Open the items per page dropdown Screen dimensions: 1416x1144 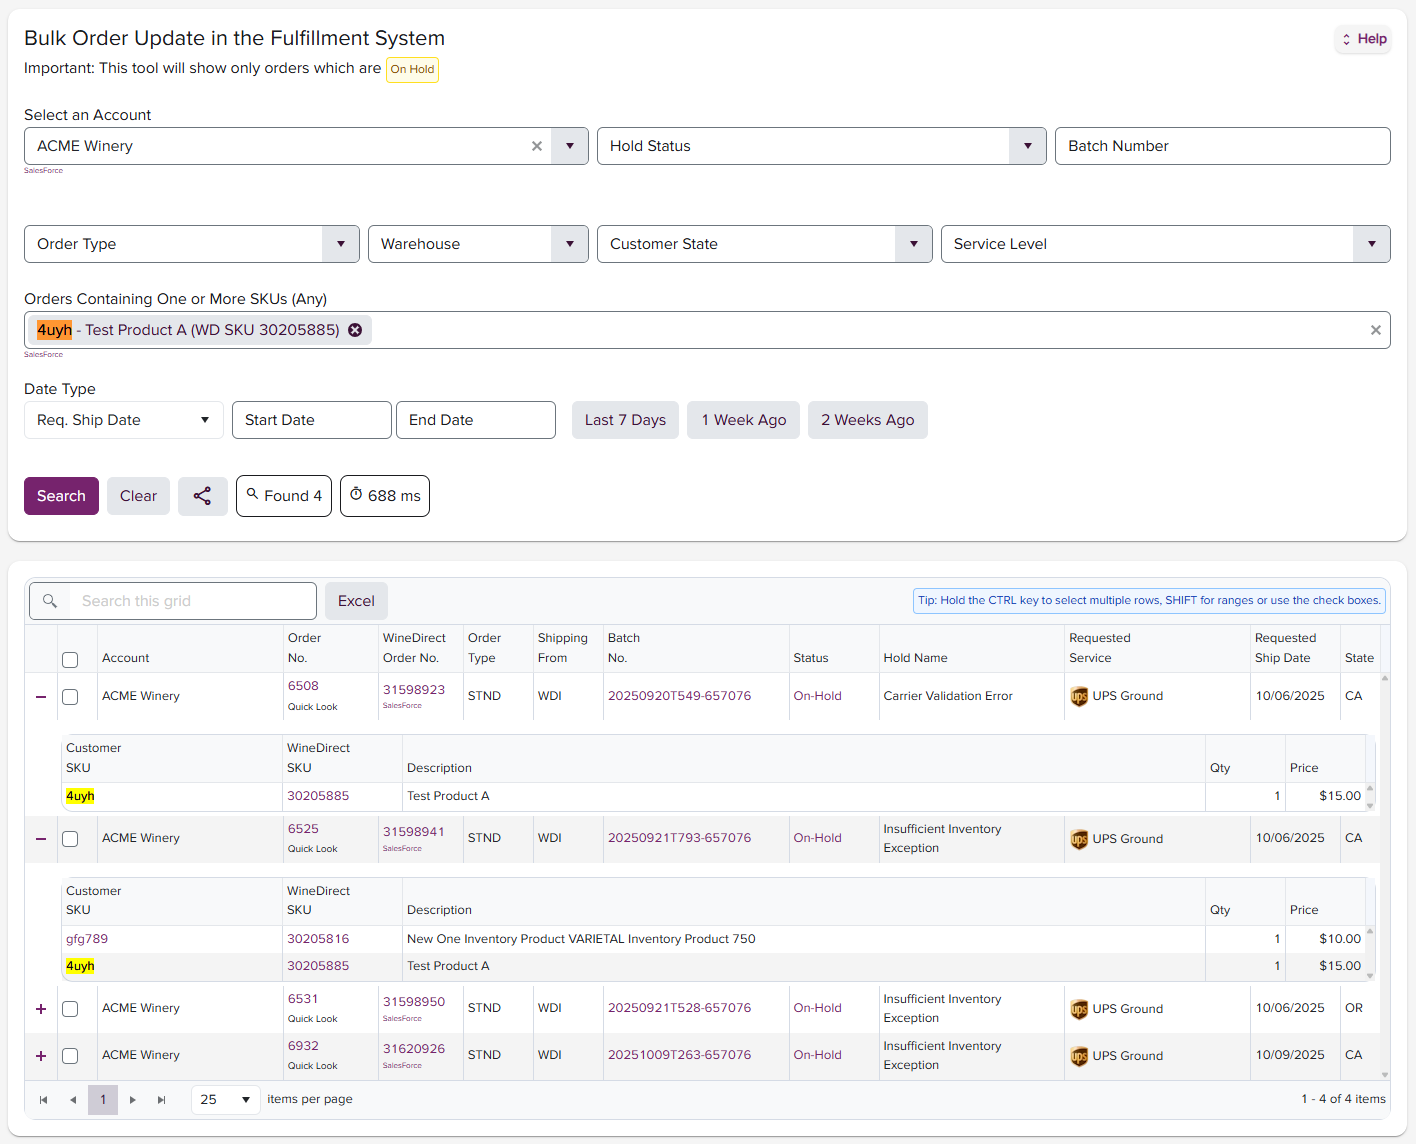pos(225,1100)
